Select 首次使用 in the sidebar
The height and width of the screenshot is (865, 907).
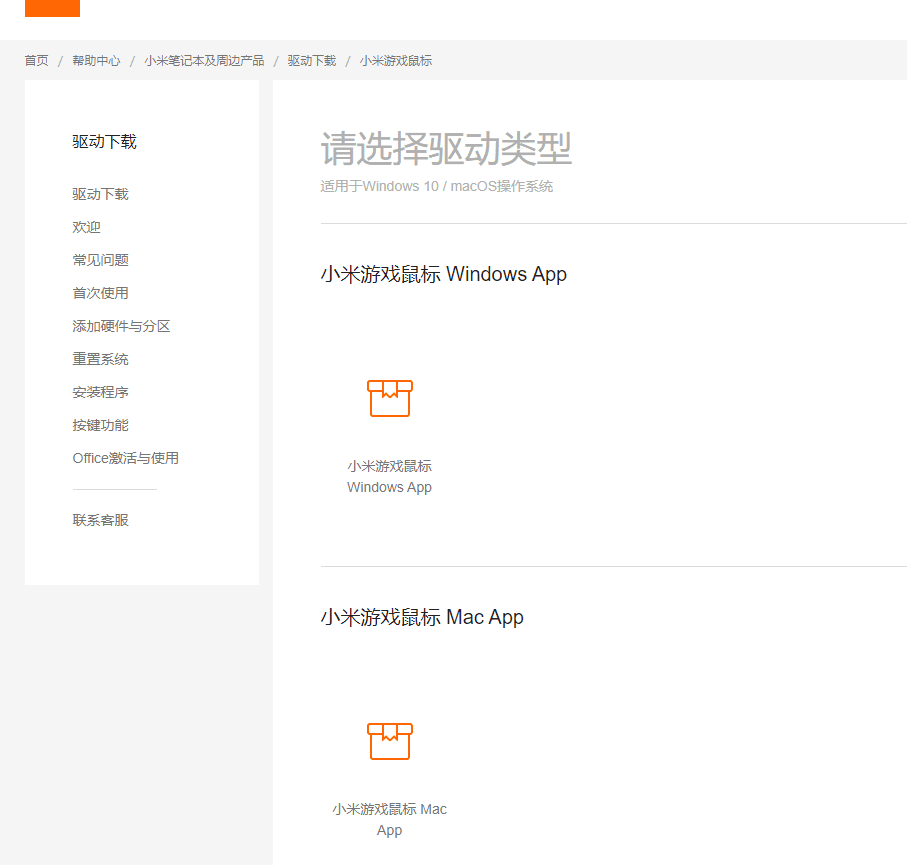[100, 293]
